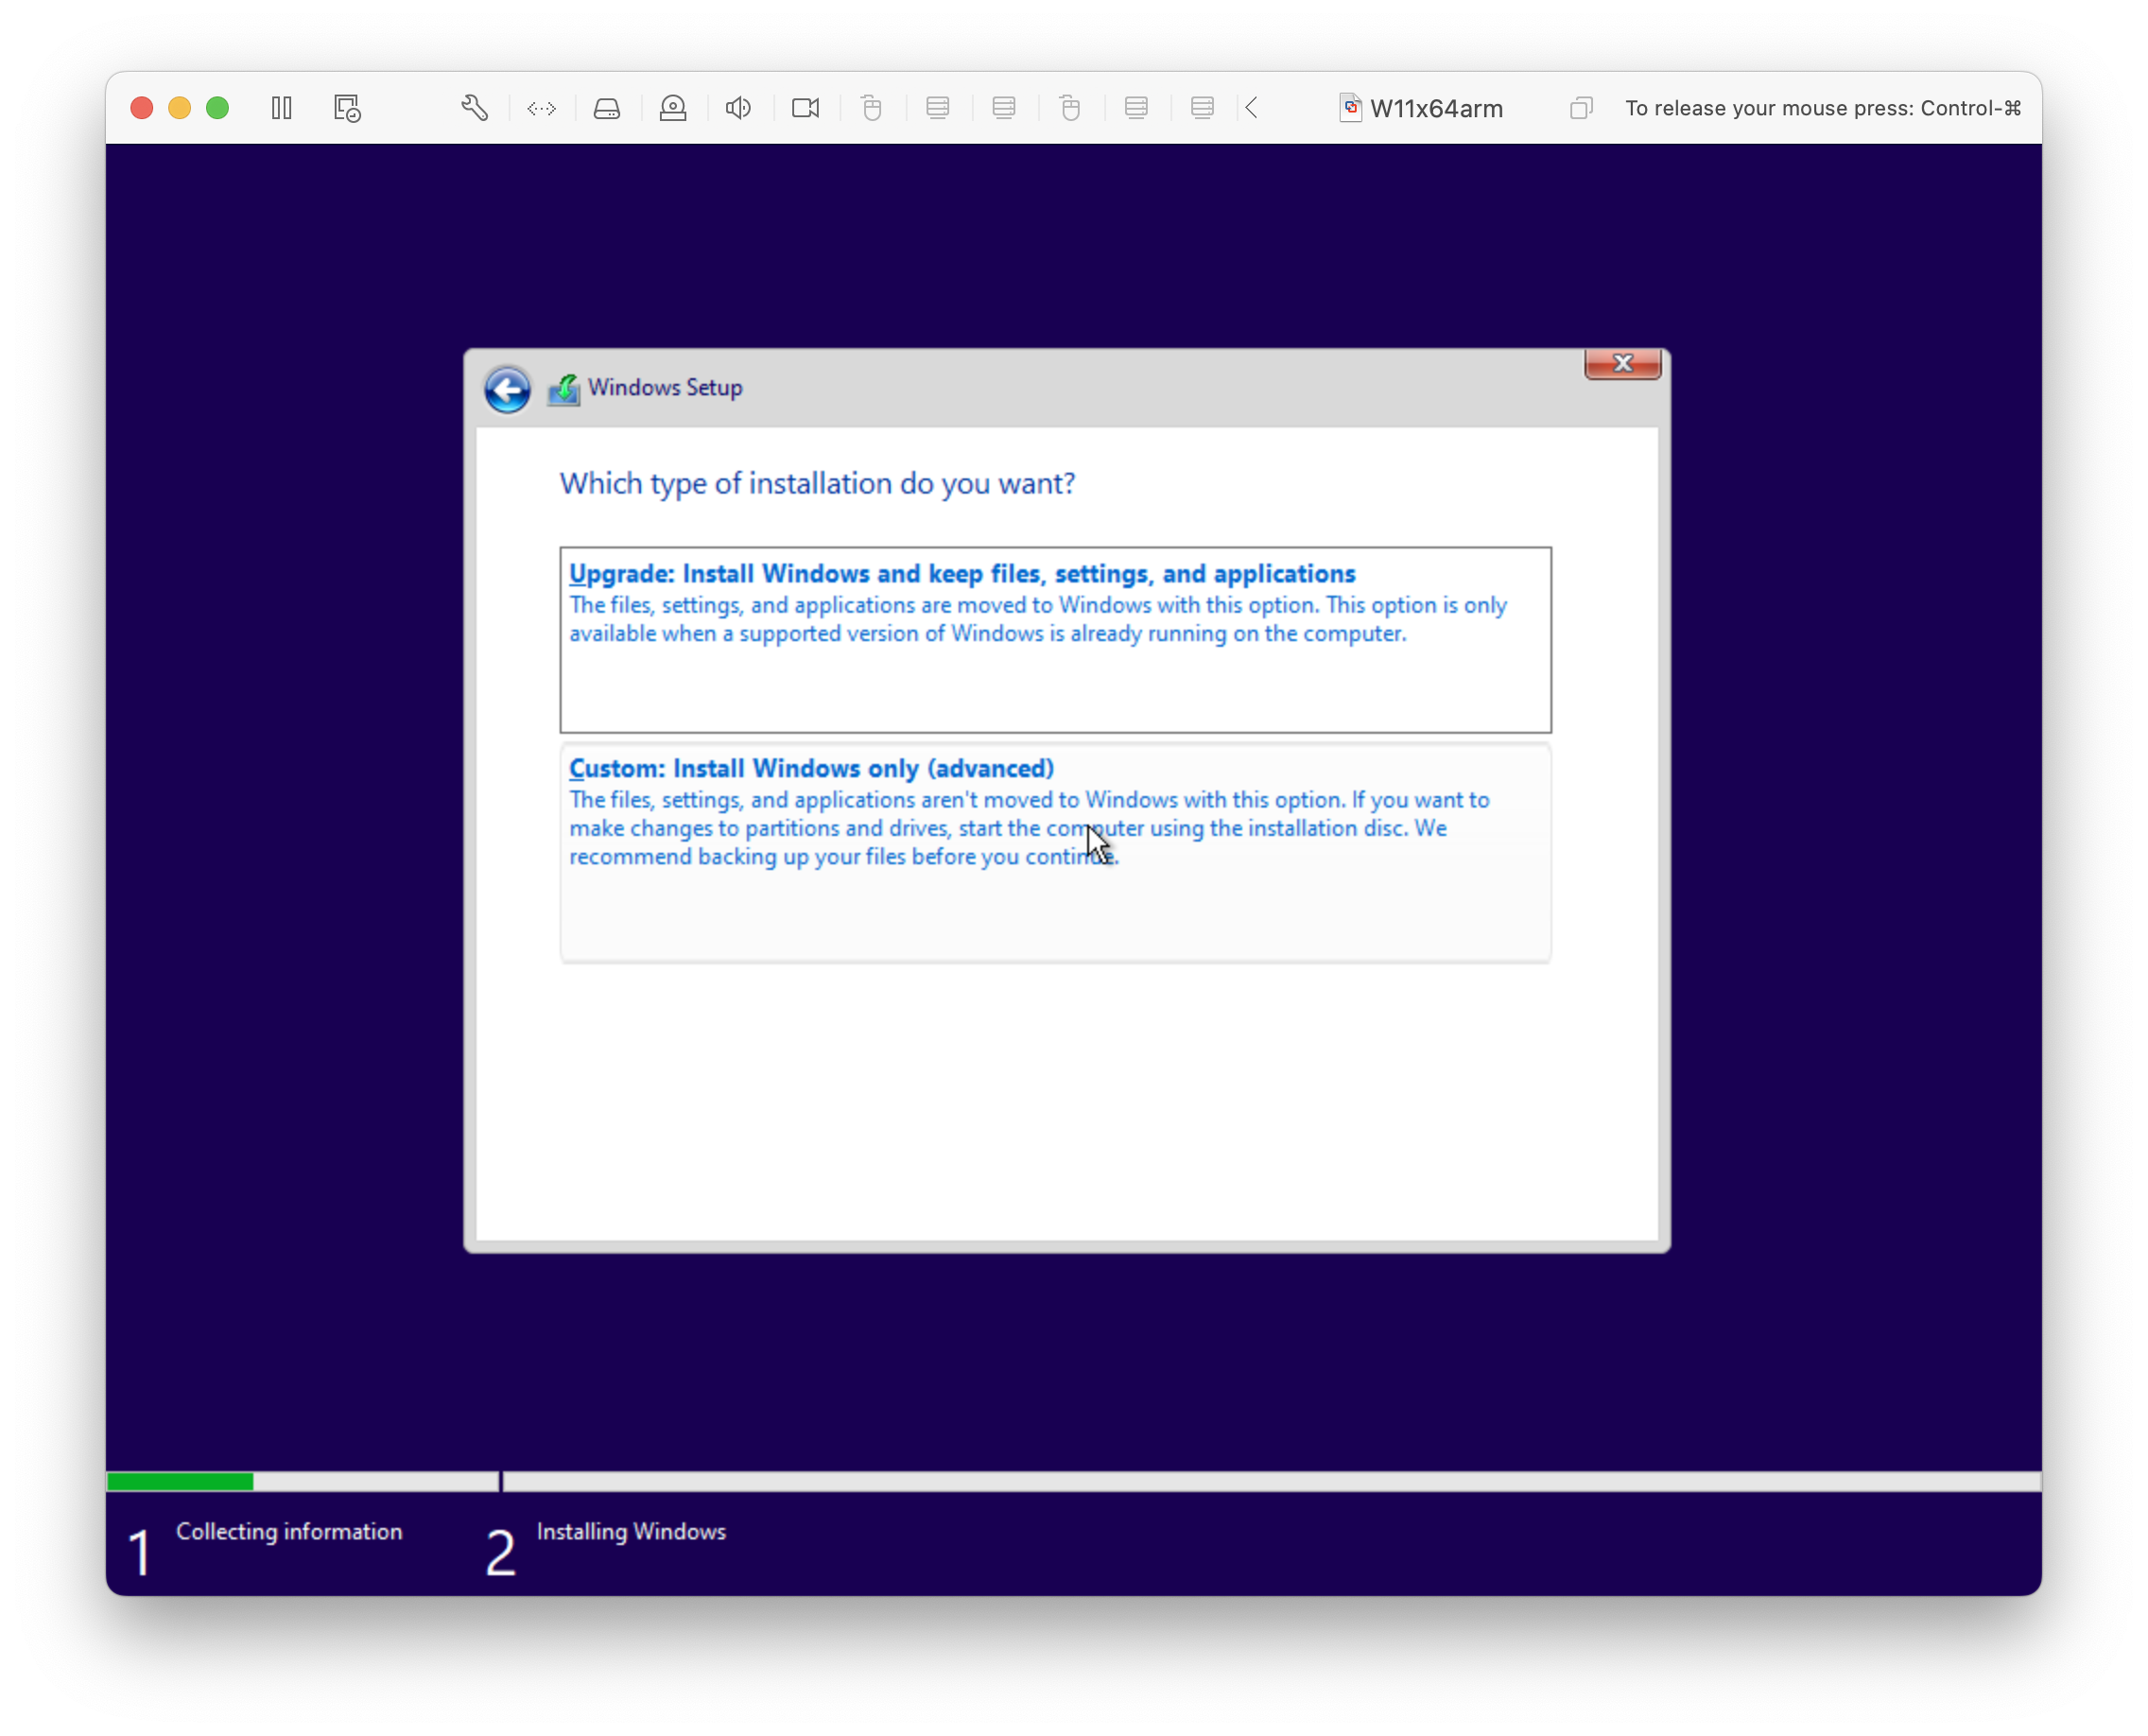2148x1736 pixels.
Task: Open the virtual hard disk icon
Action: click(x=607, y=107)
